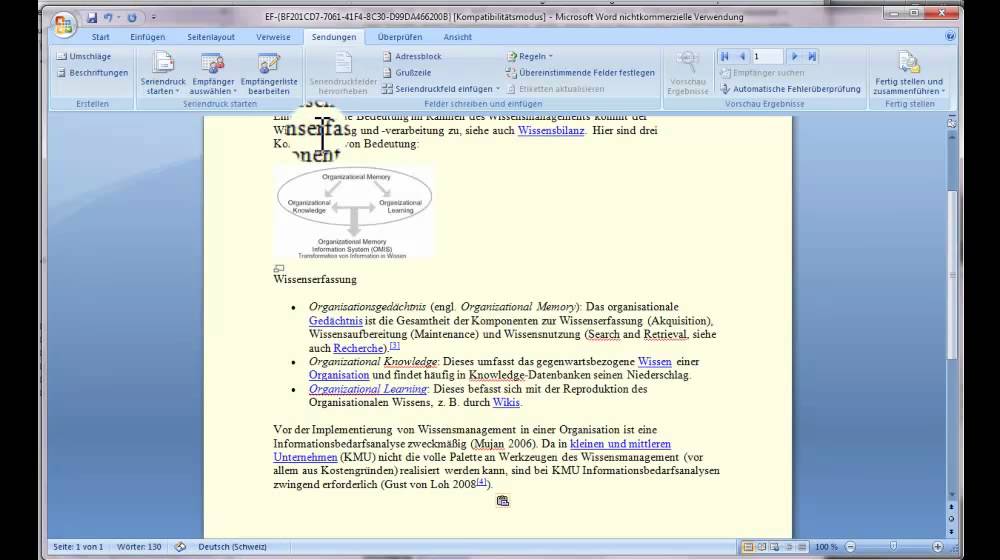
Task: Click the Wörter: 130 word count
Action: (139, 547)
